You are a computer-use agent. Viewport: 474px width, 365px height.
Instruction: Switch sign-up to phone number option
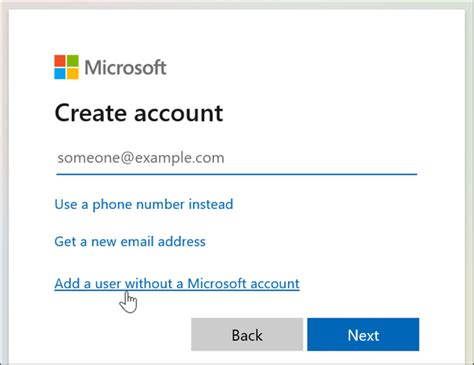(144, 204)
